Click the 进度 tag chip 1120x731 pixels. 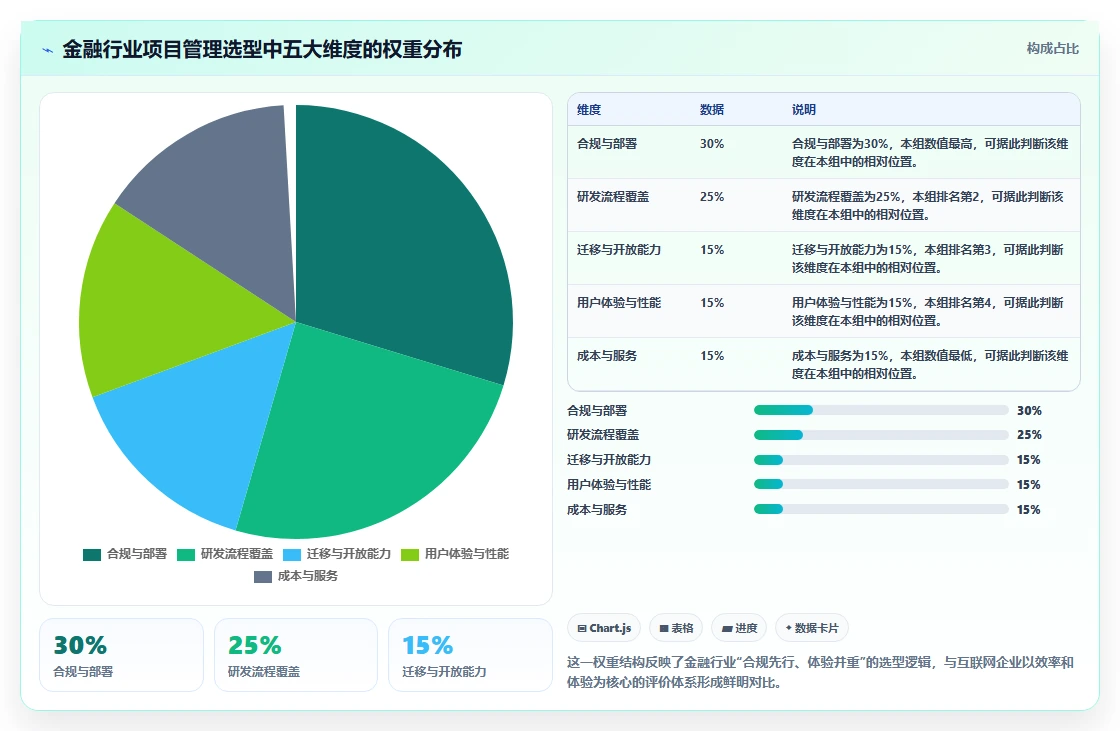[x=739, y=628]
